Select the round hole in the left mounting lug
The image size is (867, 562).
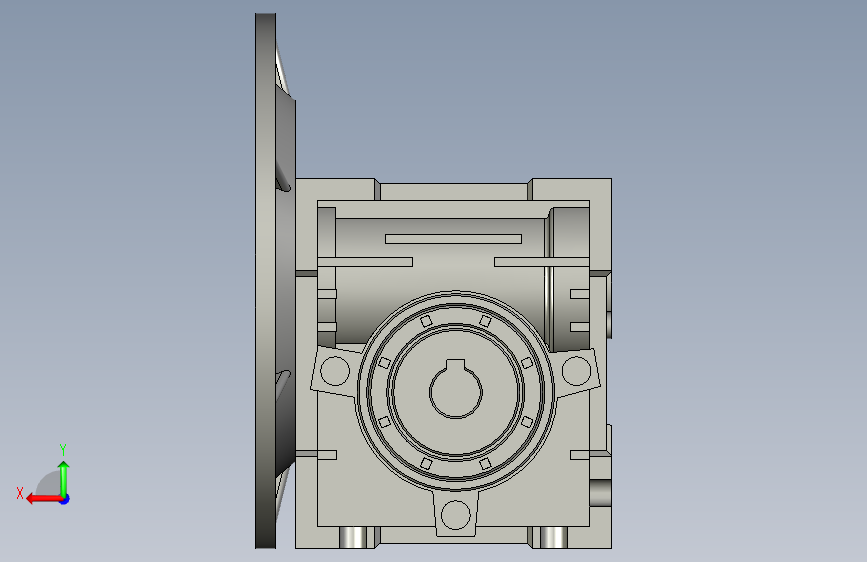coord(335,371)
